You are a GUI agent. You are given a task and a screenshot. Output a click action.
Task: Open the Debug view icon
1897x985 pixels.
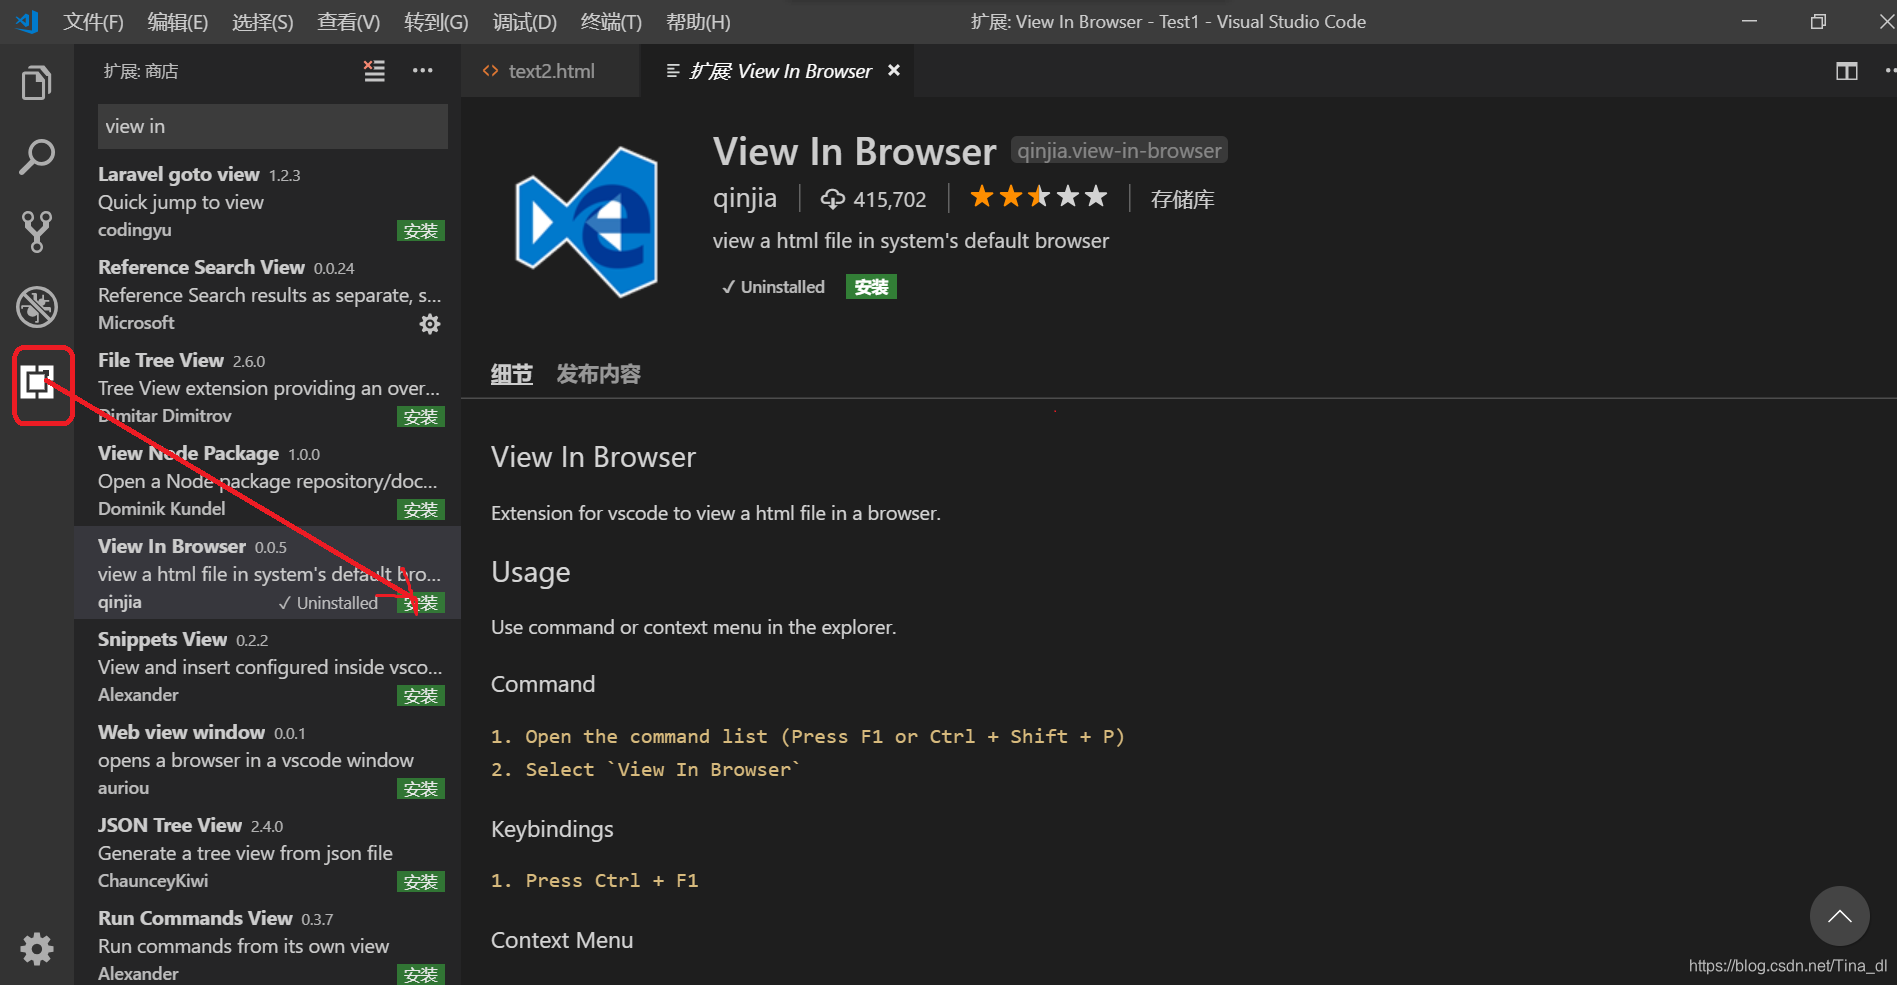tap(37, 307)
